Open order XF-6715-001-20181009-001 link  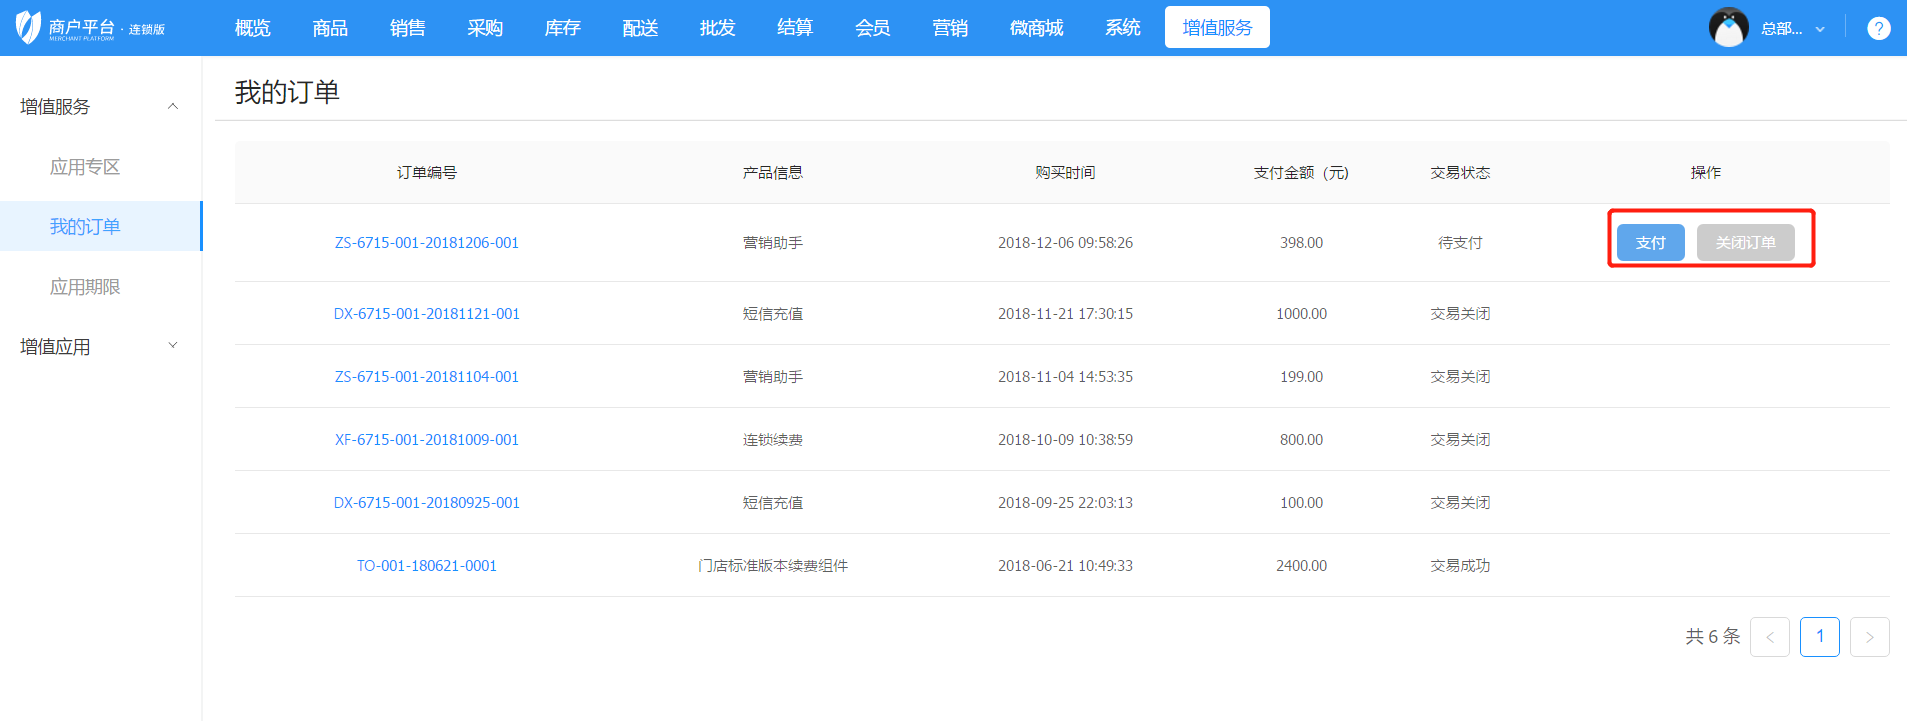(x=427, y=440)
